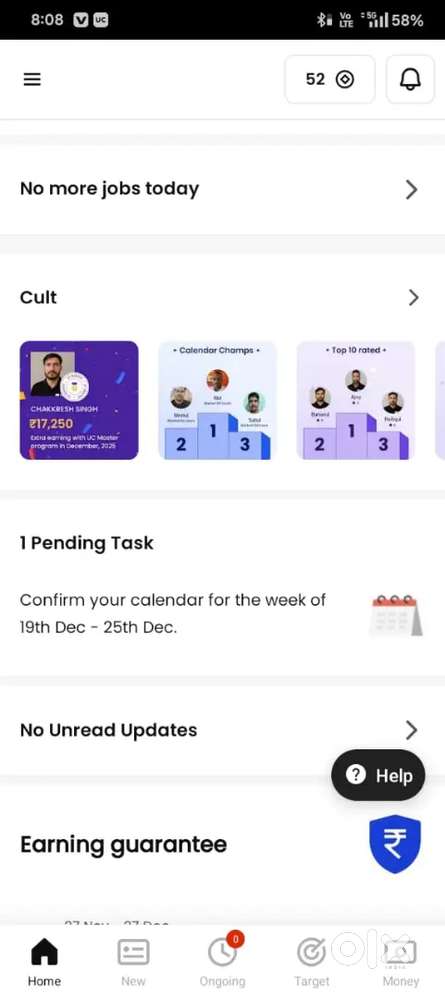Expand No Unread Updates chevron

point(412,730)
